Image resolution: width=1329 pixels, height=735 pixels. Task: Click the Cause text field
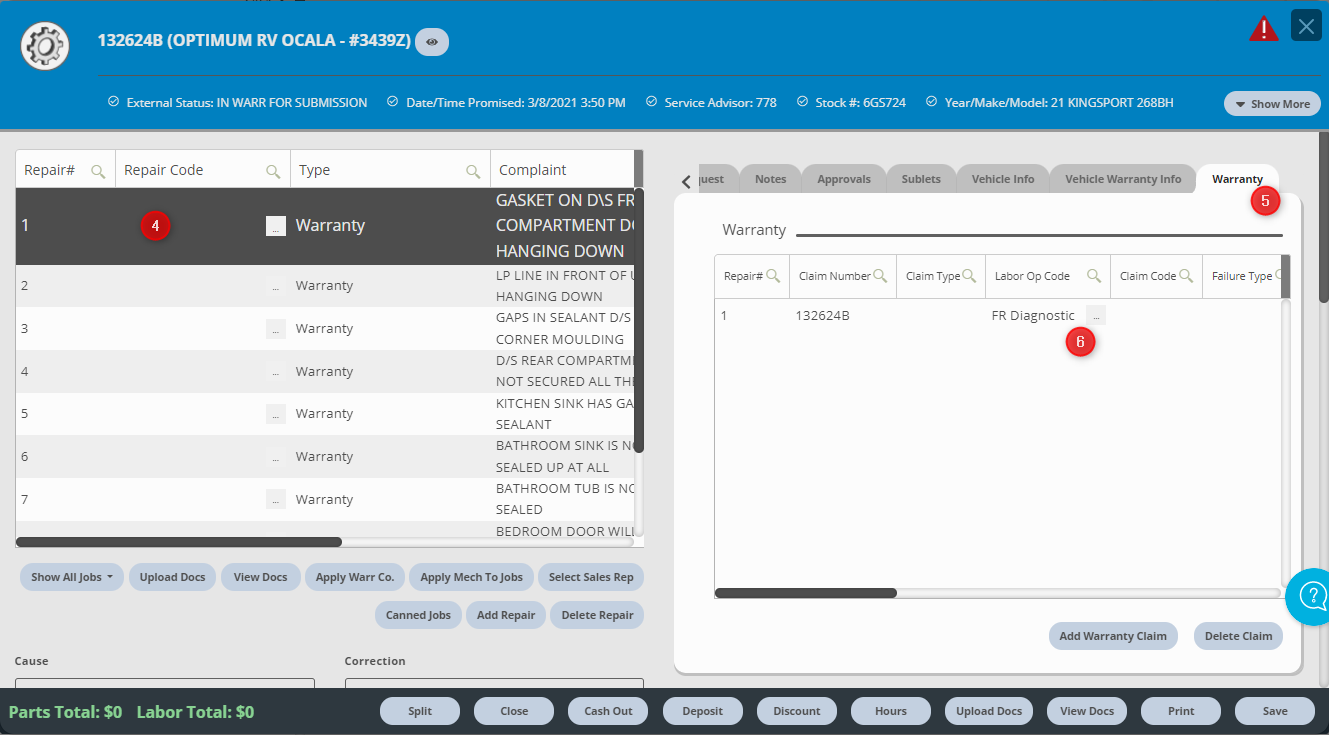click(165, 683)
